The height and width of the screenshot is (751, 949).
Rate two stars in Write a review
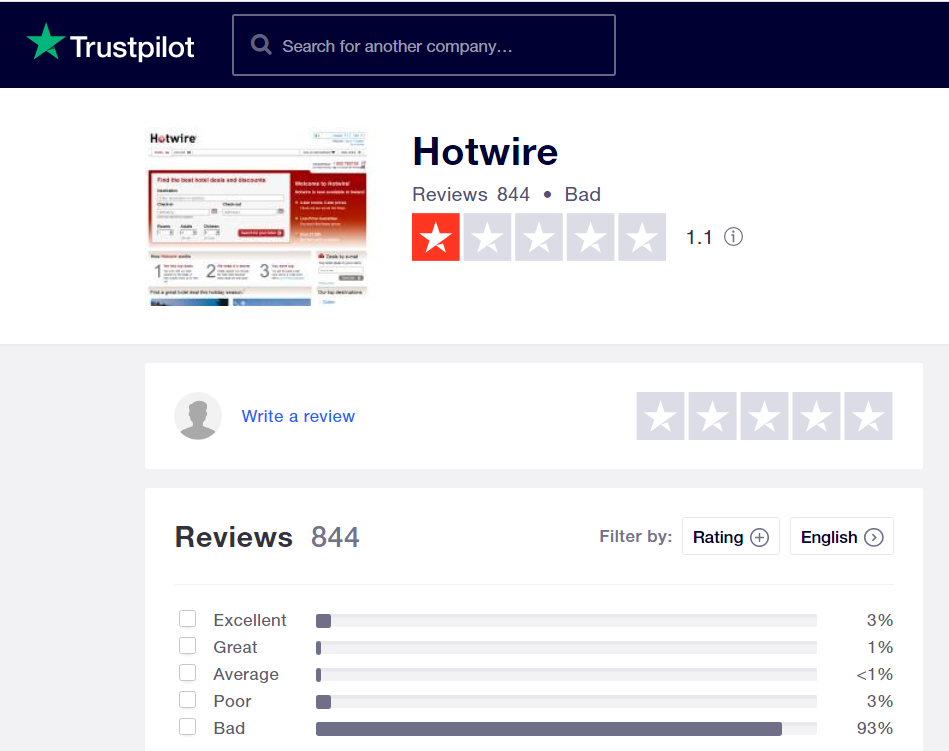point(712,416)
